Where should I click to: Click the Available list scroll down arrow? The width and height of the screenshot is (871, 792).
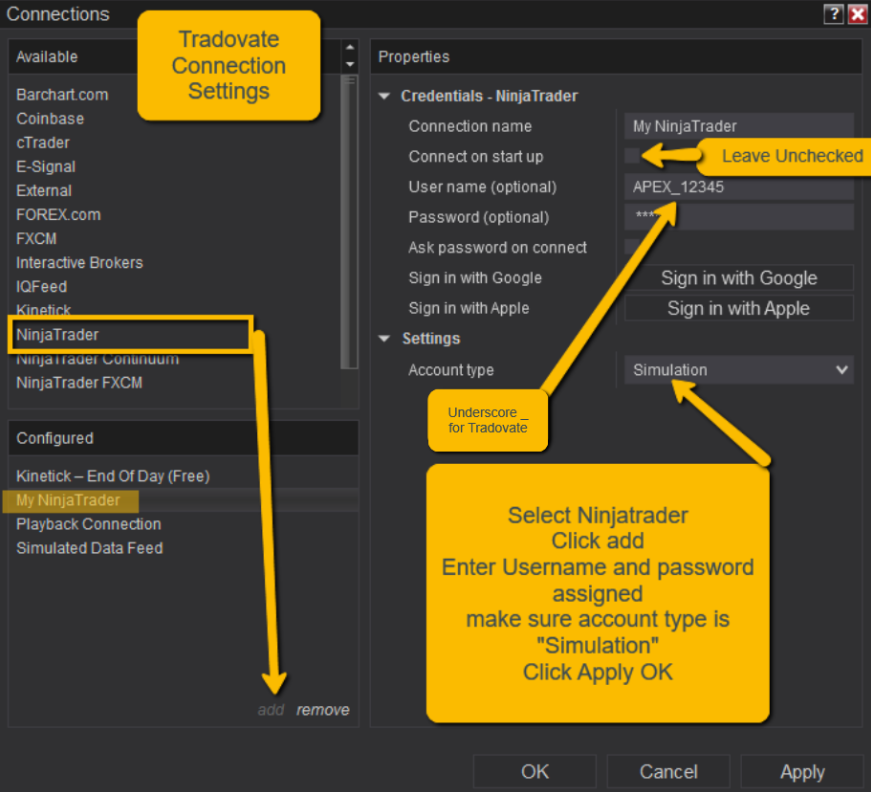point(350,64)
